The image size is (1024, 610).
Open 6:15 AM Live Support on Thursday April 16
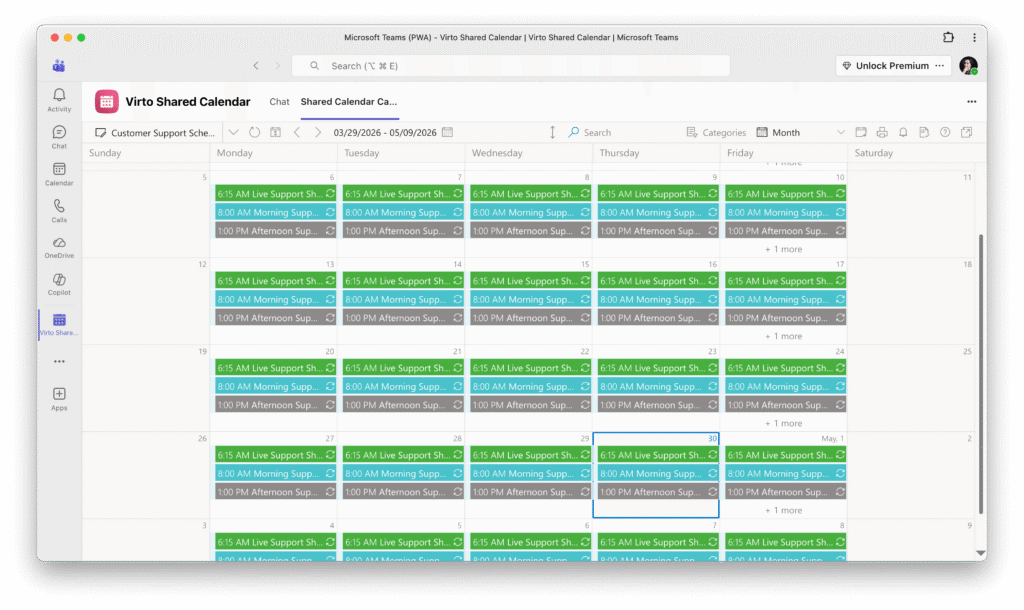coord(658,280)
